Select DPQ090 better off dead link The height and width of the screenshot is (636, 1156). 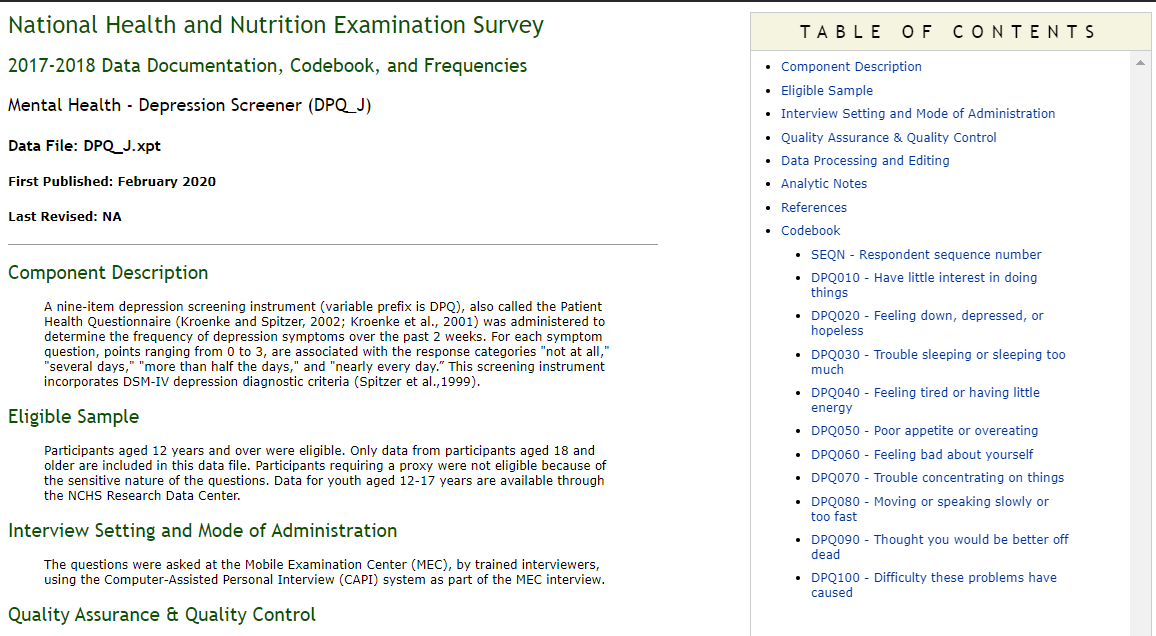939,540
